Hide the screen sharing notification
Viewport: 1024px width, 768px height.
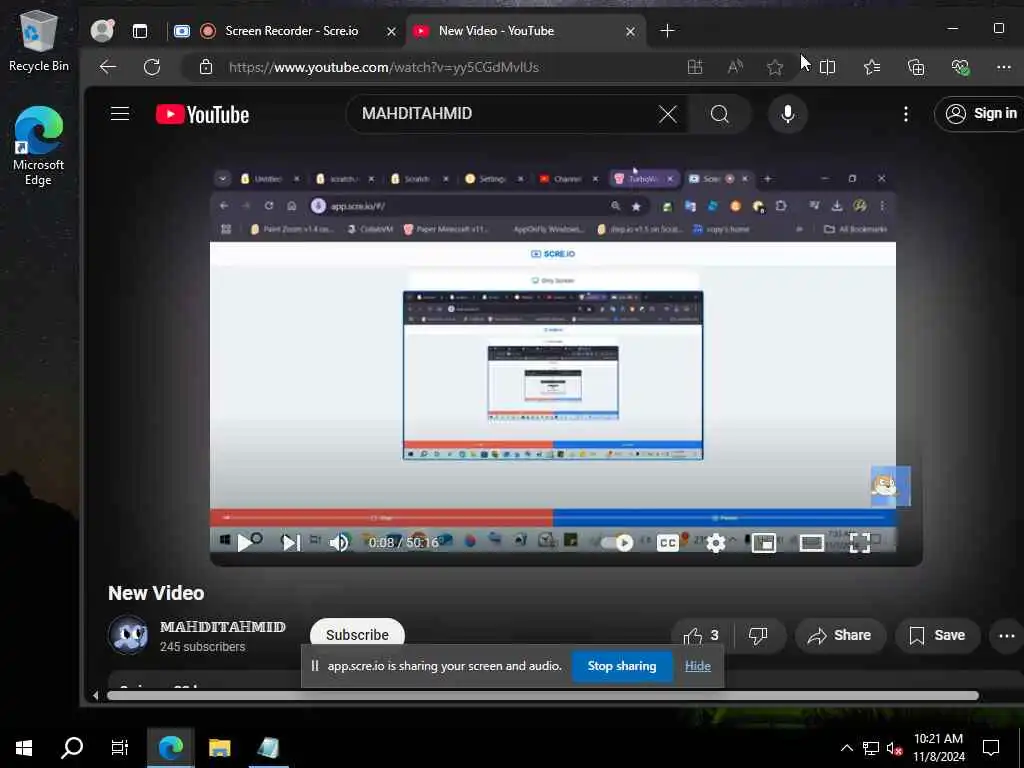(697, 666)
